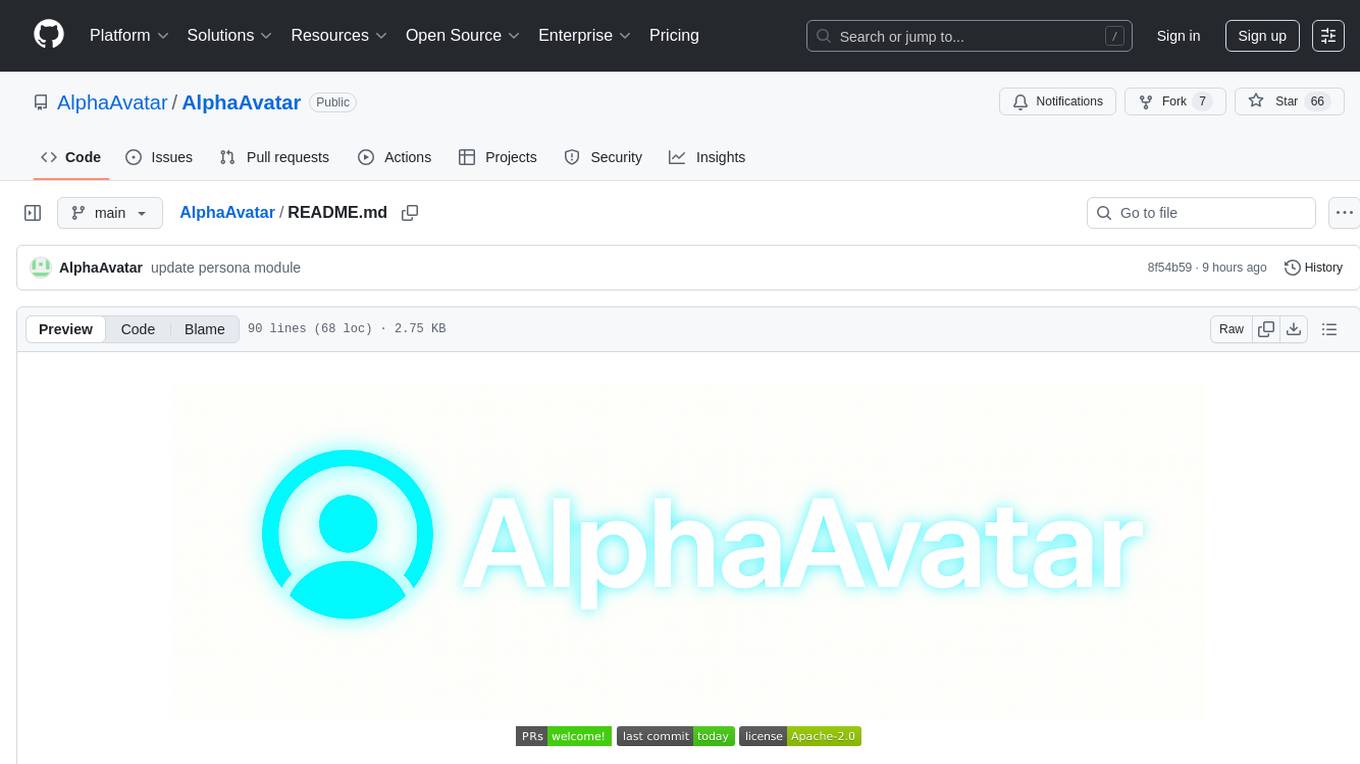Open the Projects tab

497,157
